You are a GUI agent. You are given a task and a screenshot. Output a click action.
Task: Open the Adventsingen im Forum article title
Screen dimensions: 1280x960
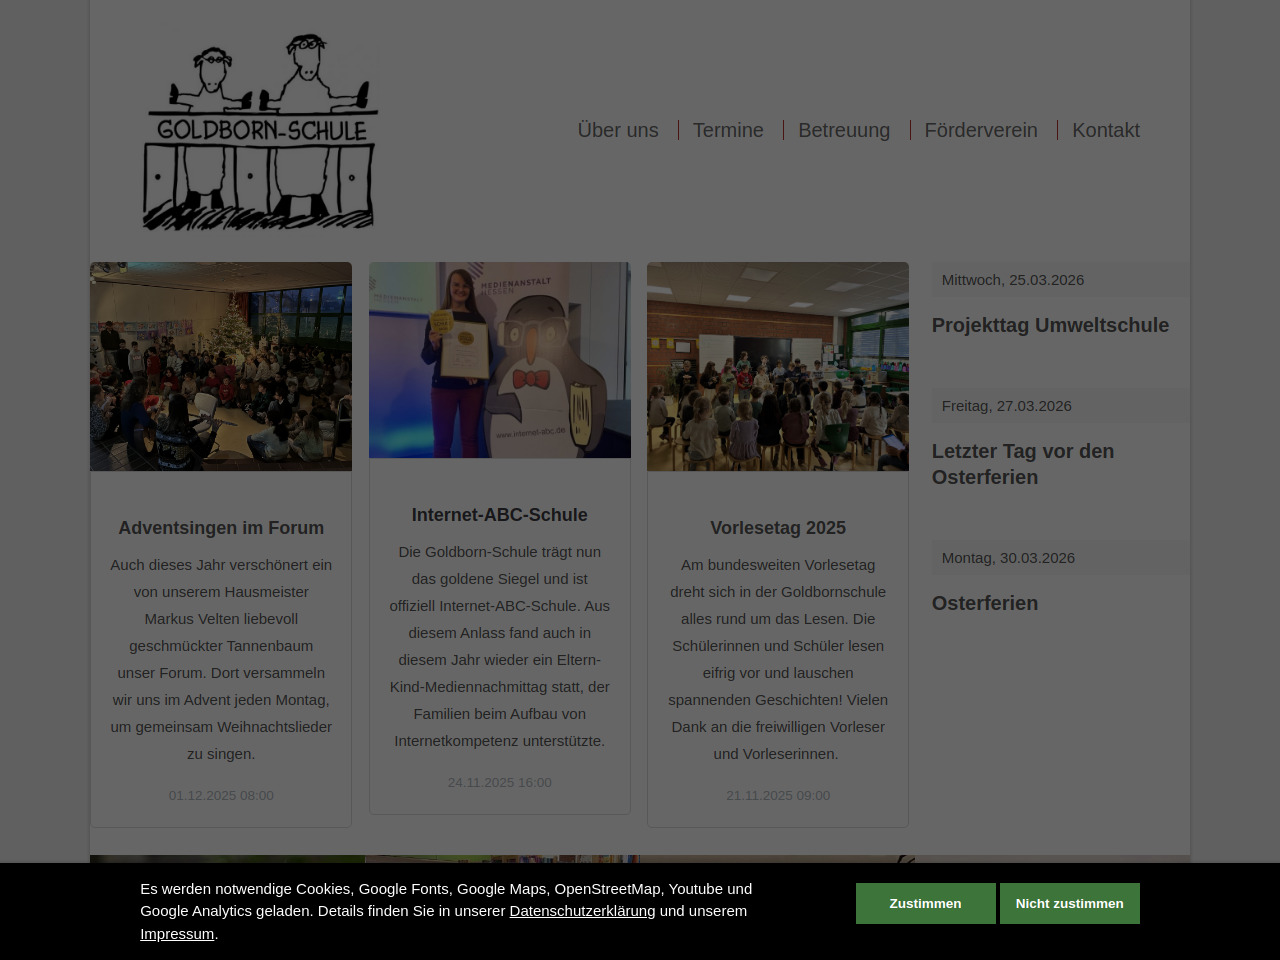pos(221,528)
